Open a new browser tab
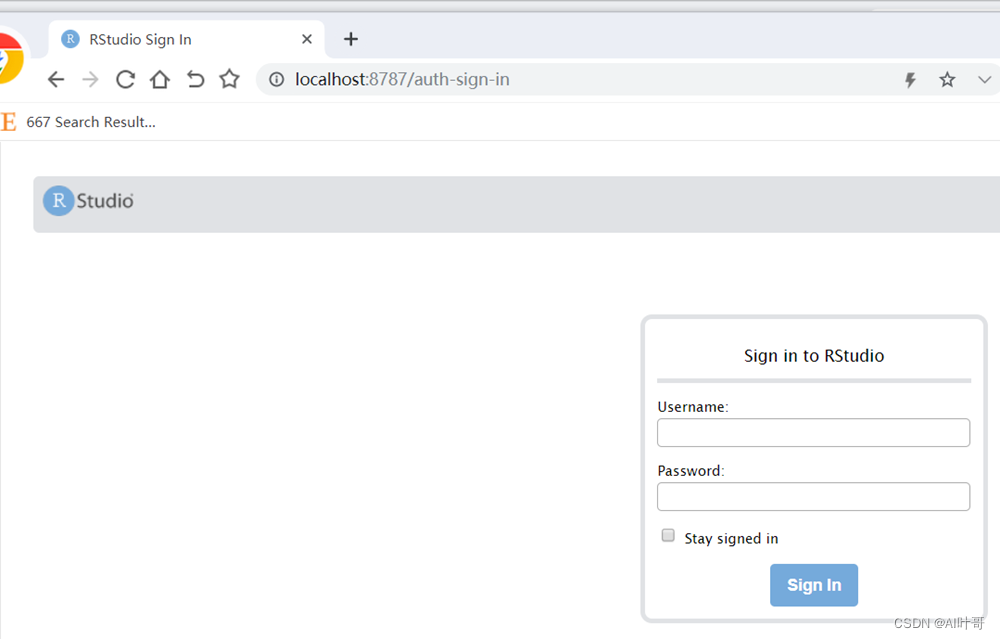The image size is (1000, 639). (x=350, y=39)
